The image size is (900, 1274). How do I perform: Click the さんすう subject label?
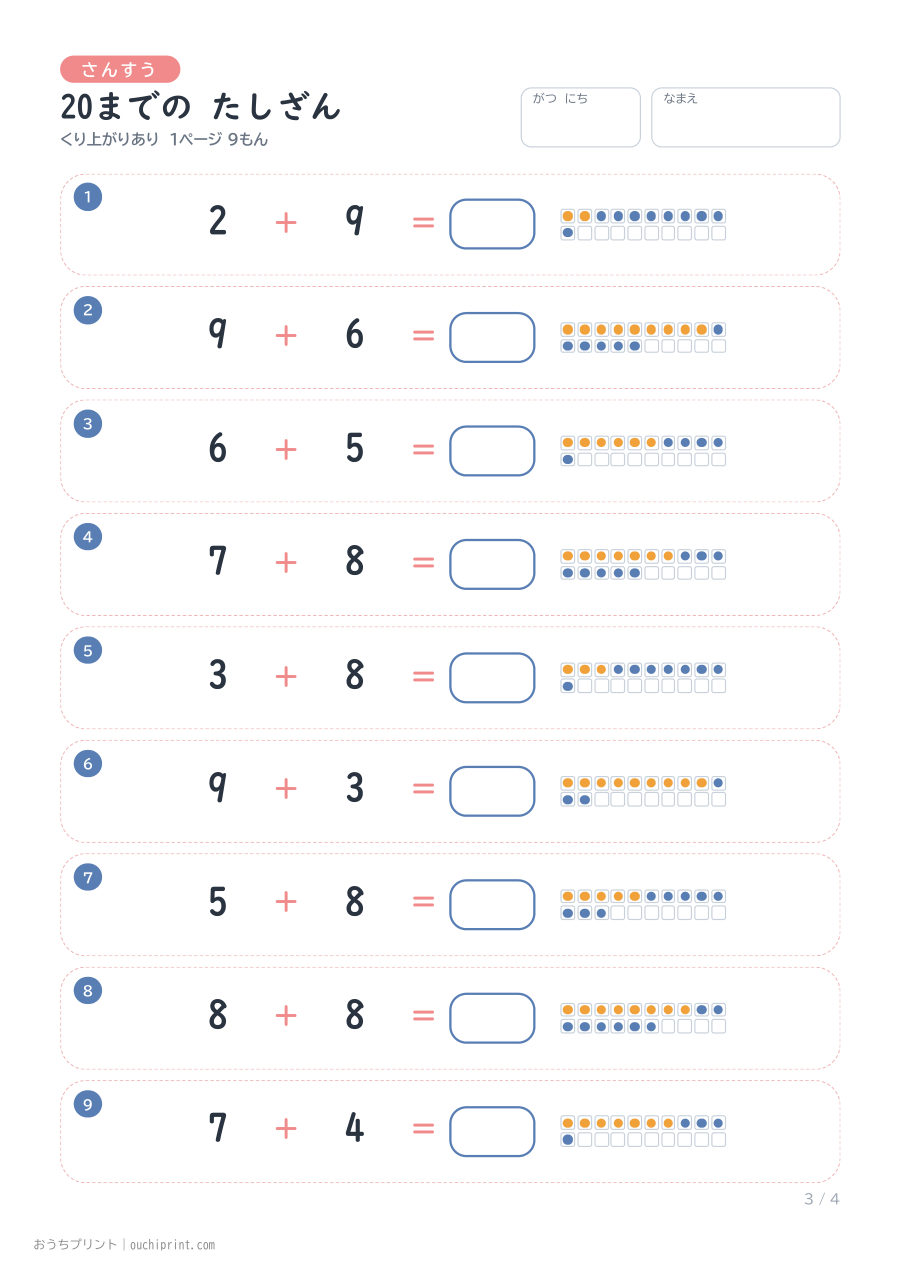pos(120,69)
